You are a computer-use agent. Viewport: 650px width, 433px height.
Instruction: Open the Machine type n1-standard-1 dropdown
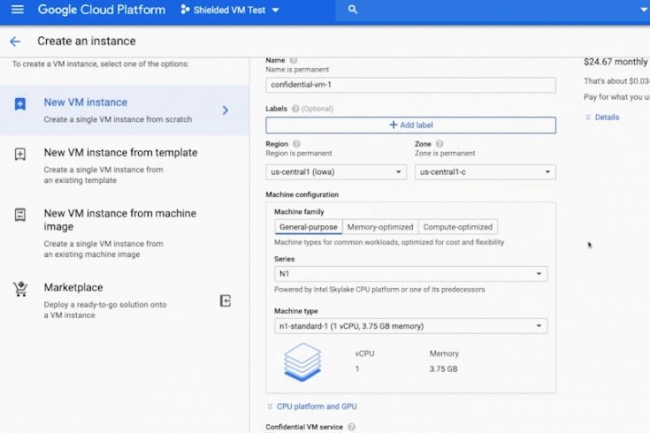411,326
